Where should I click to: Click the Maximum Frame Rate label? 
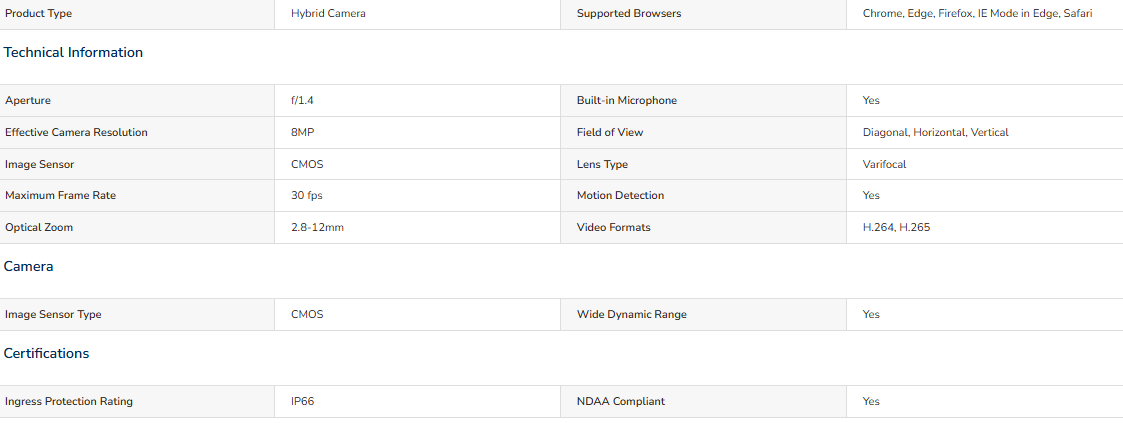(x=60, y=195)
